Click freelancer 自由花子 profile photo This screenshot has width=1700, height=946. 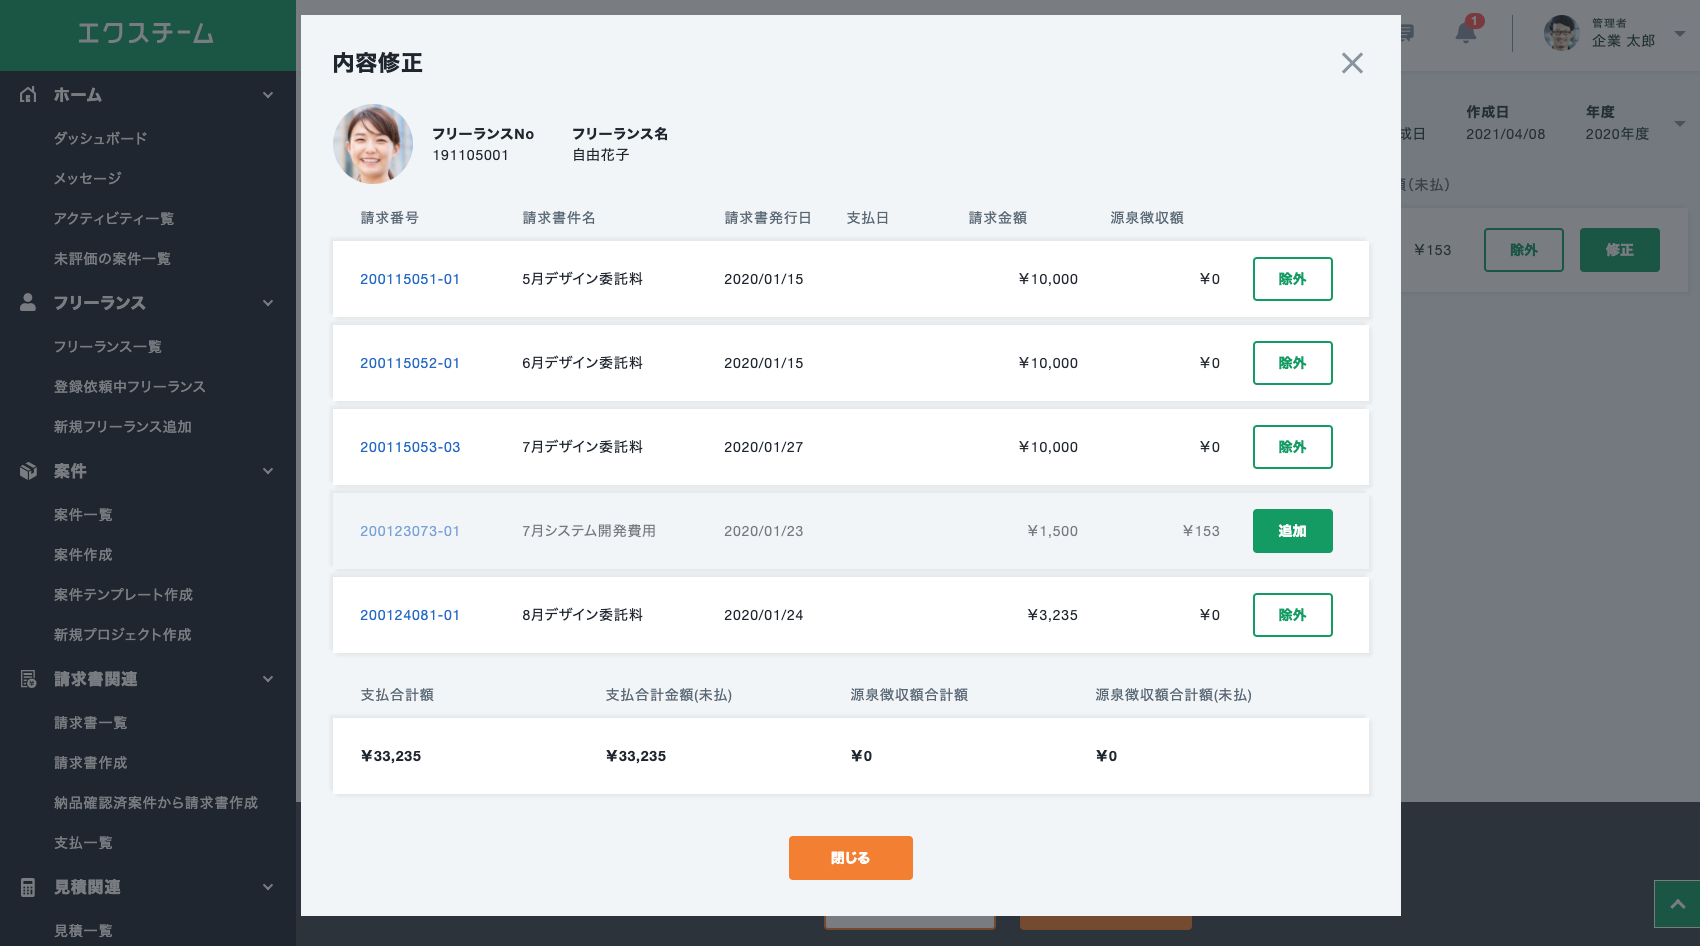(x=373, y=144)
